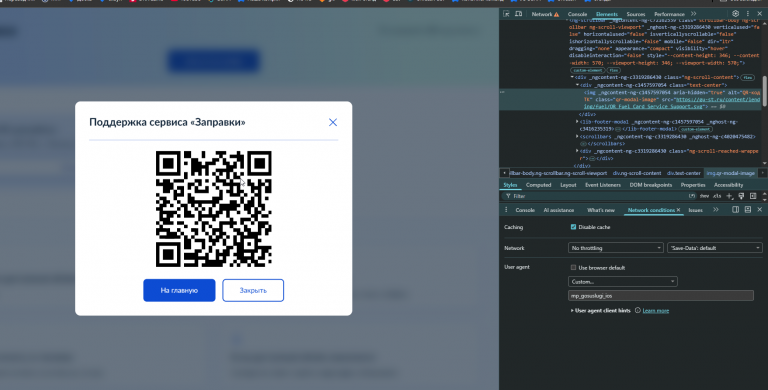The height and width of the screenshot is (390, 768).
Task: Switch to the Computed styles tab
Action: click(x=538, y=185)
